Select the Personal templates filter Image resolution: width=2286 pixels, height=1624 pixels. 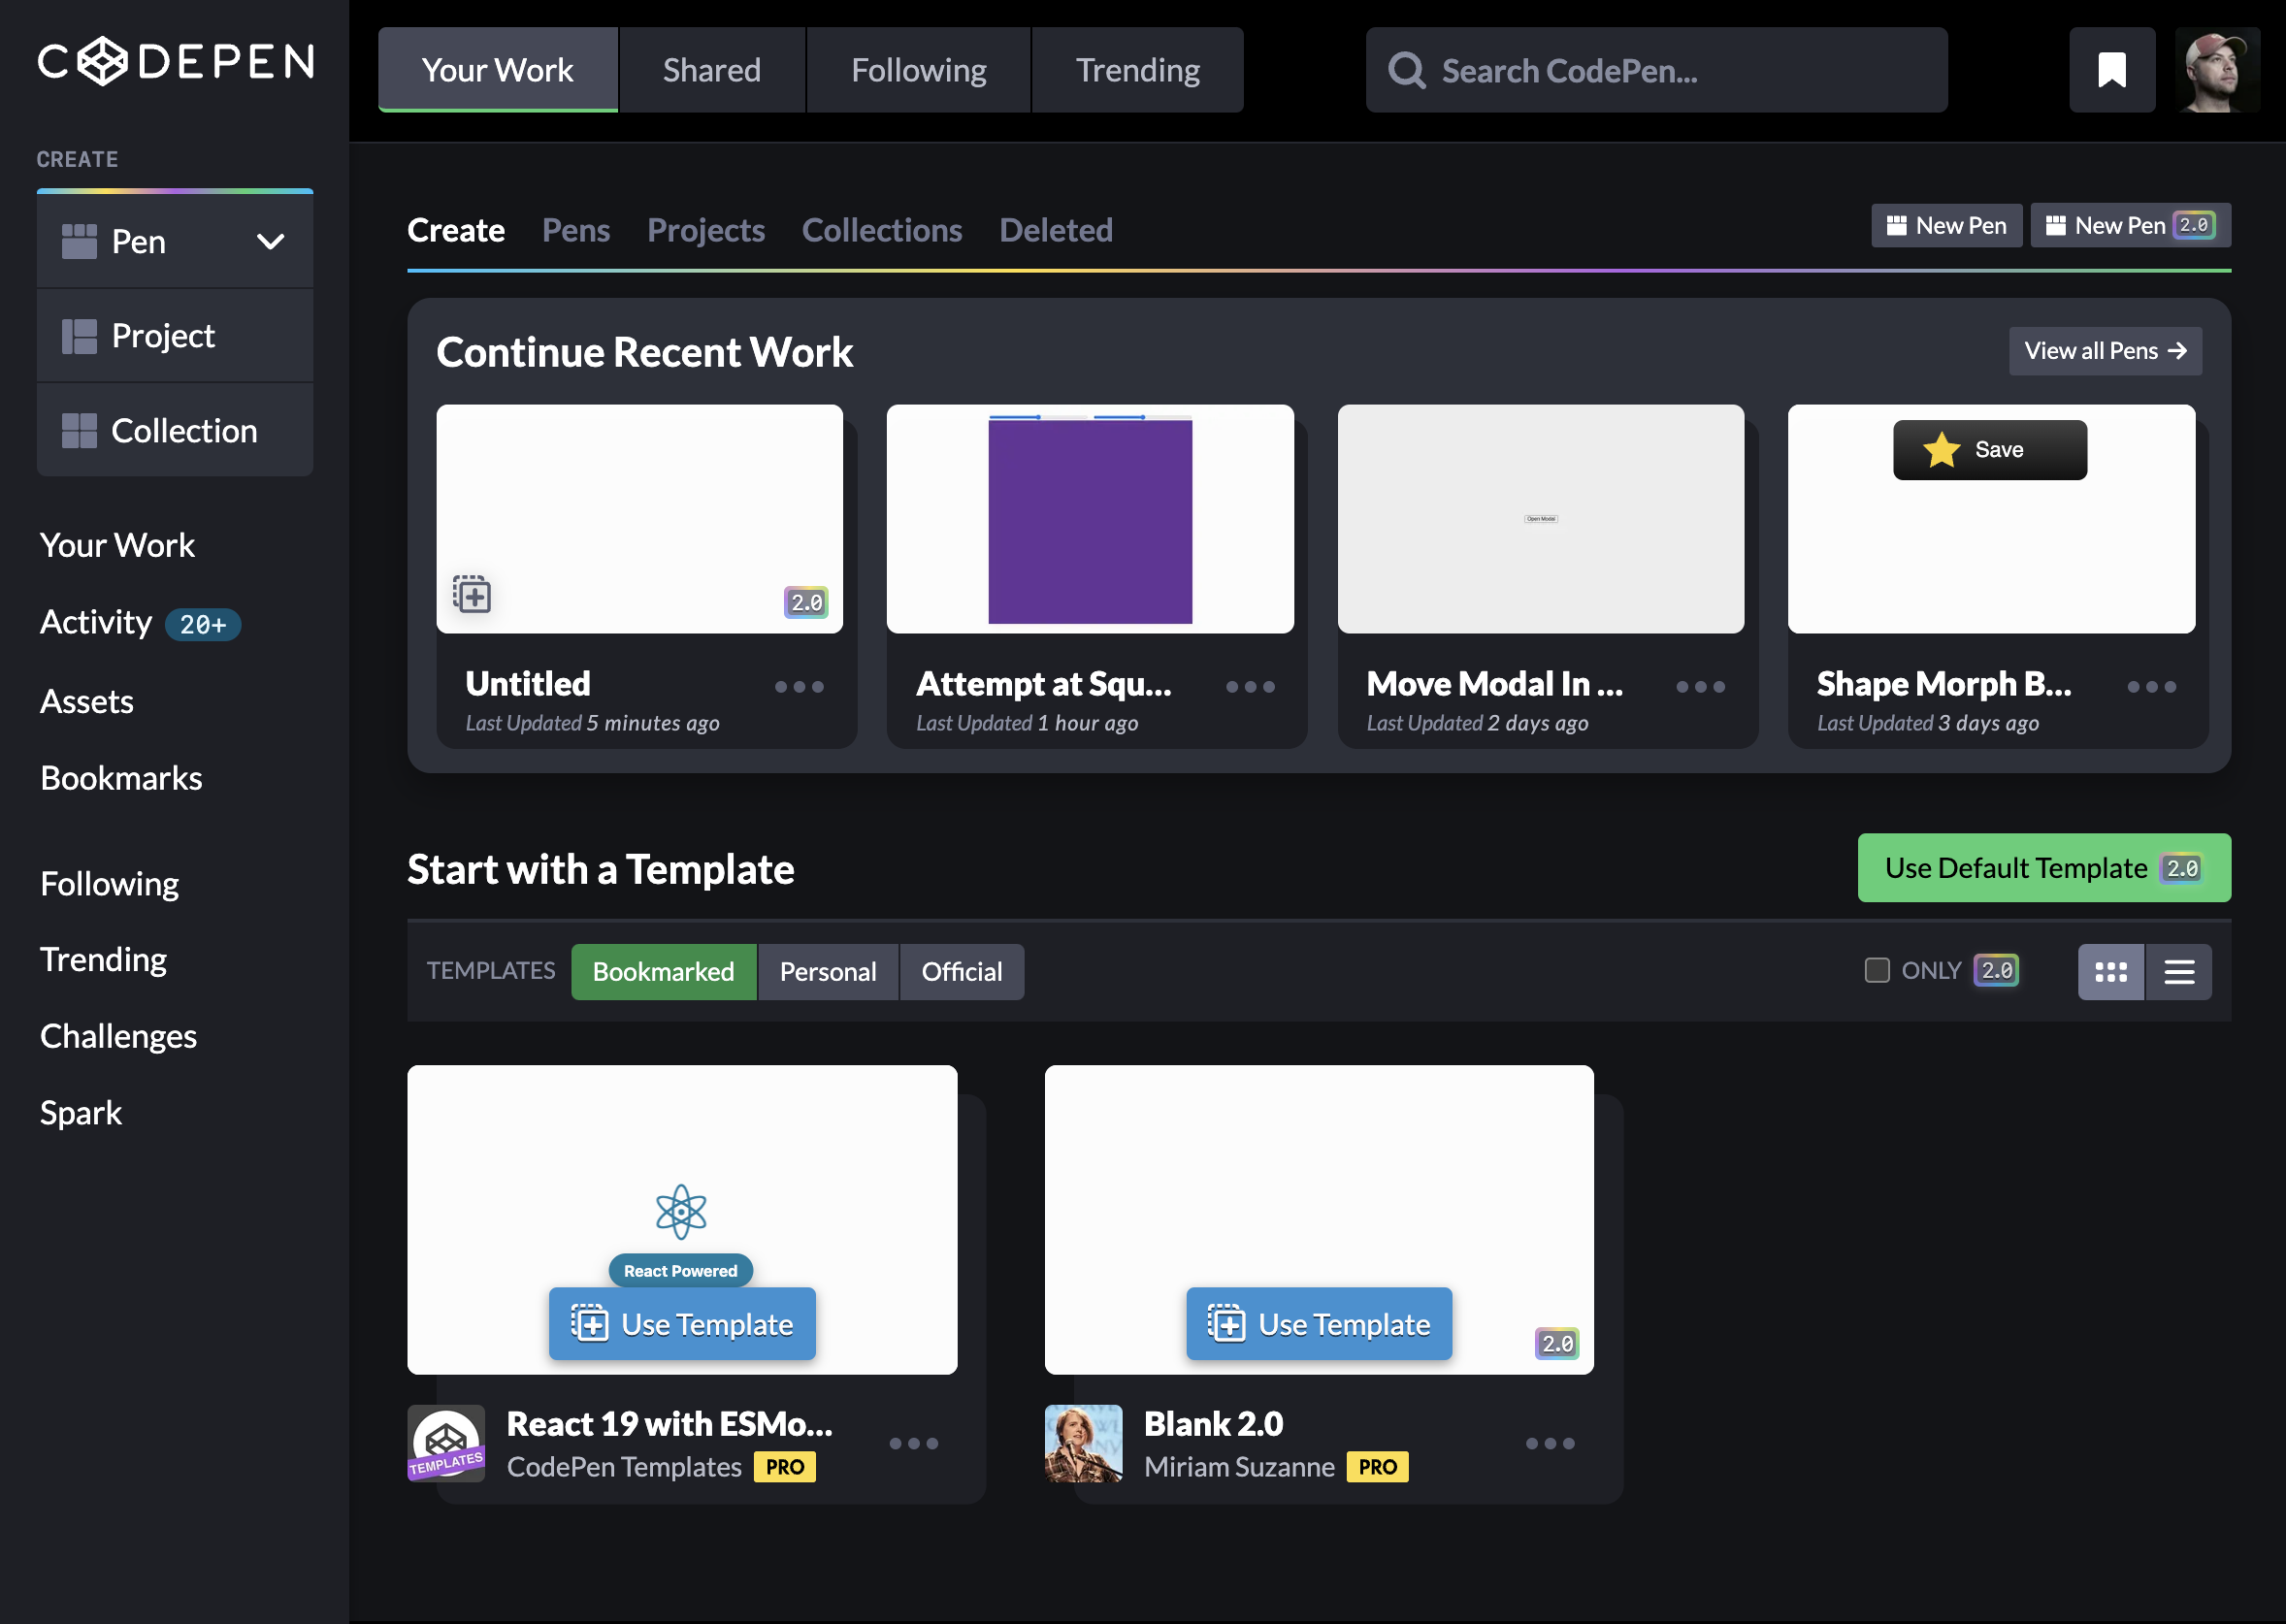[827, 972]
